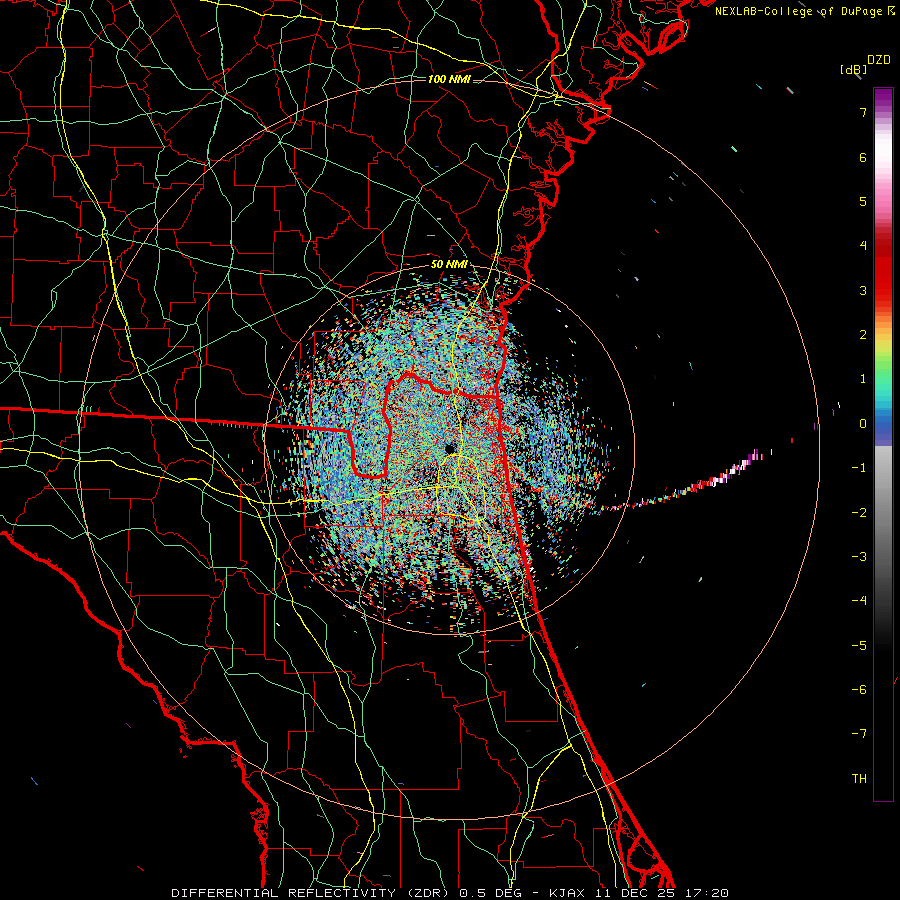
Task: Click the 7 value on the colorbar scale
Action: click(x=863, y=112)
